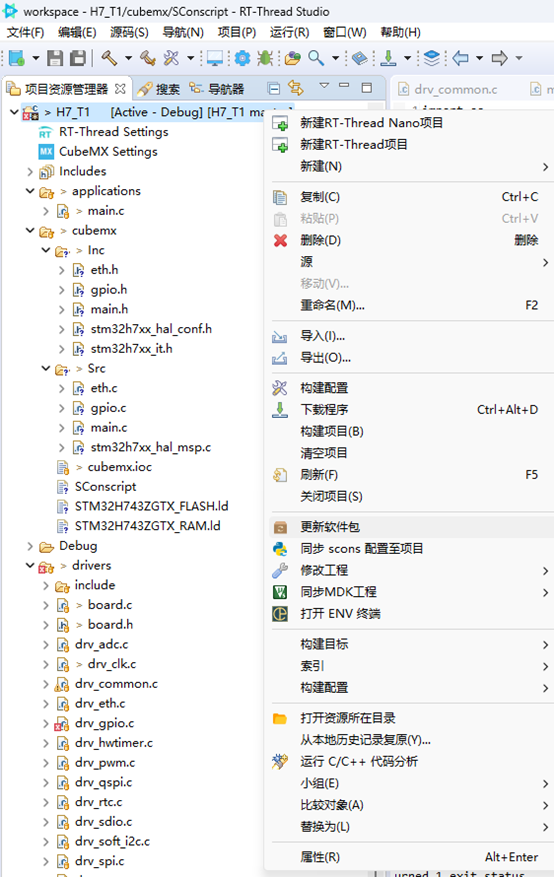Open the build configuration wrench-screwdriver toolbar icon
This screenshot has width=554, height=877.
tap(171, 58)
